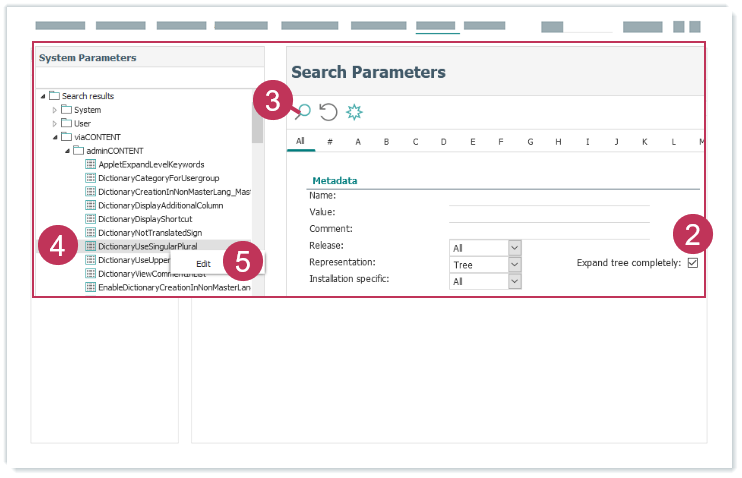
Task: Click the User folder icon
Action: point(66,123)
